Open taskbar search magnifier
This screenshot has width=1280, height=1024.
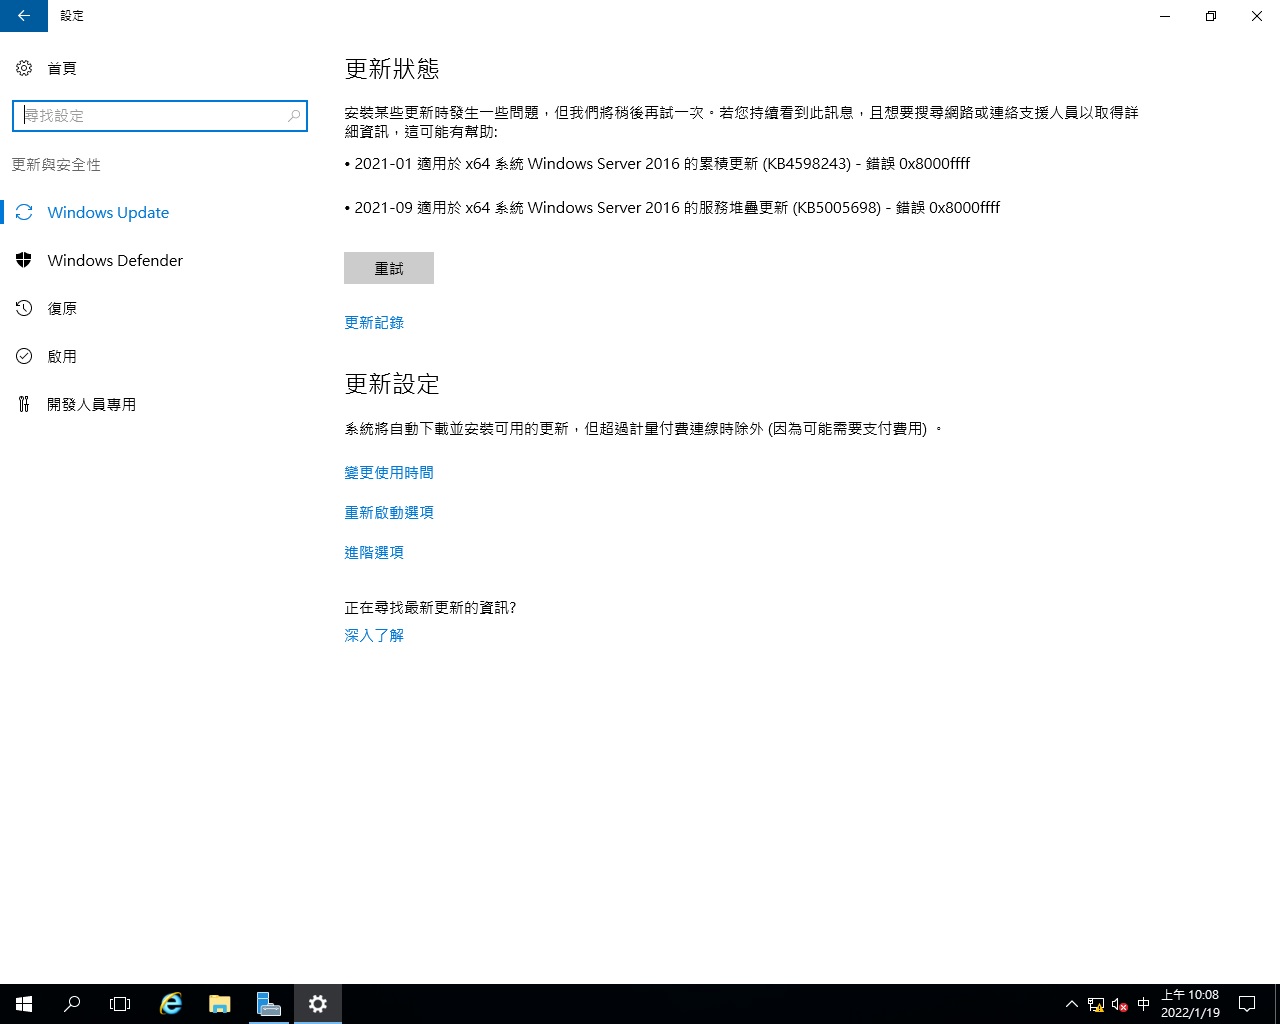(72, 1004)
